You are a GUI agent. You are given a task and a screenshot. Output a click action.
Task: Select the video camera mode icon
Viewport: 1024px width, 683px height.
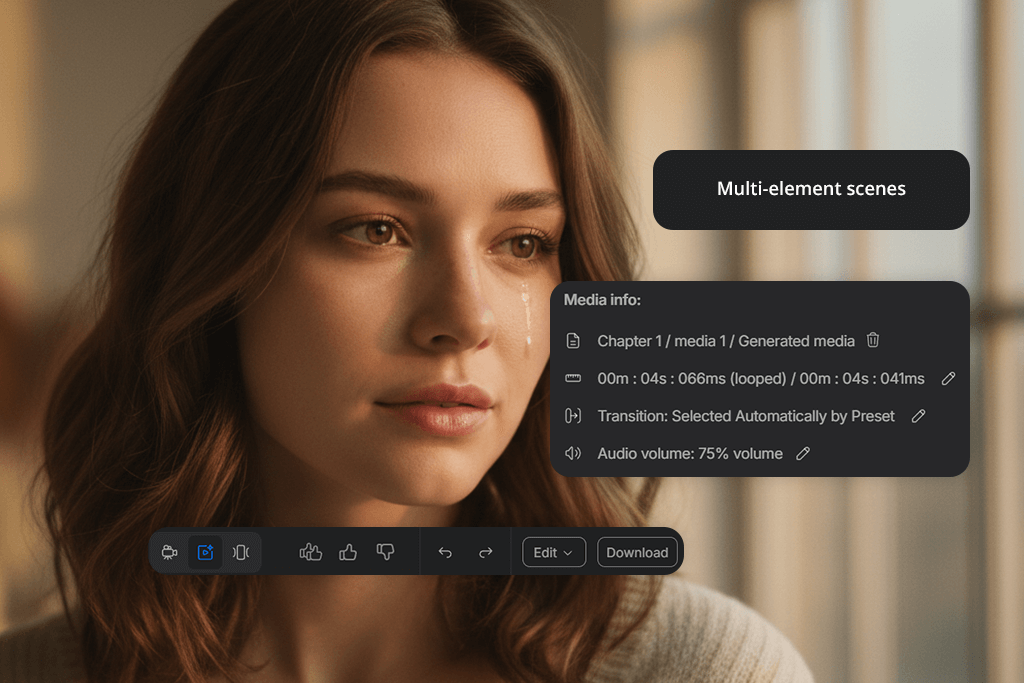tap(170, 552)
